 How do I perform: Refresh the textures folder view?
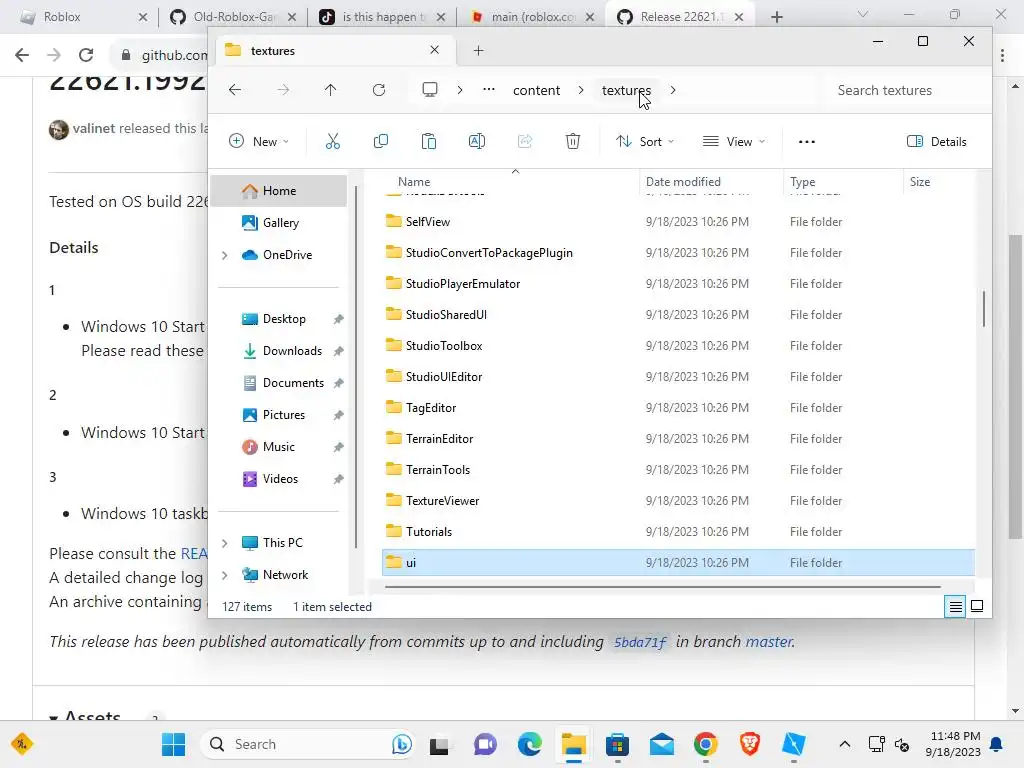tap(379, 90)
